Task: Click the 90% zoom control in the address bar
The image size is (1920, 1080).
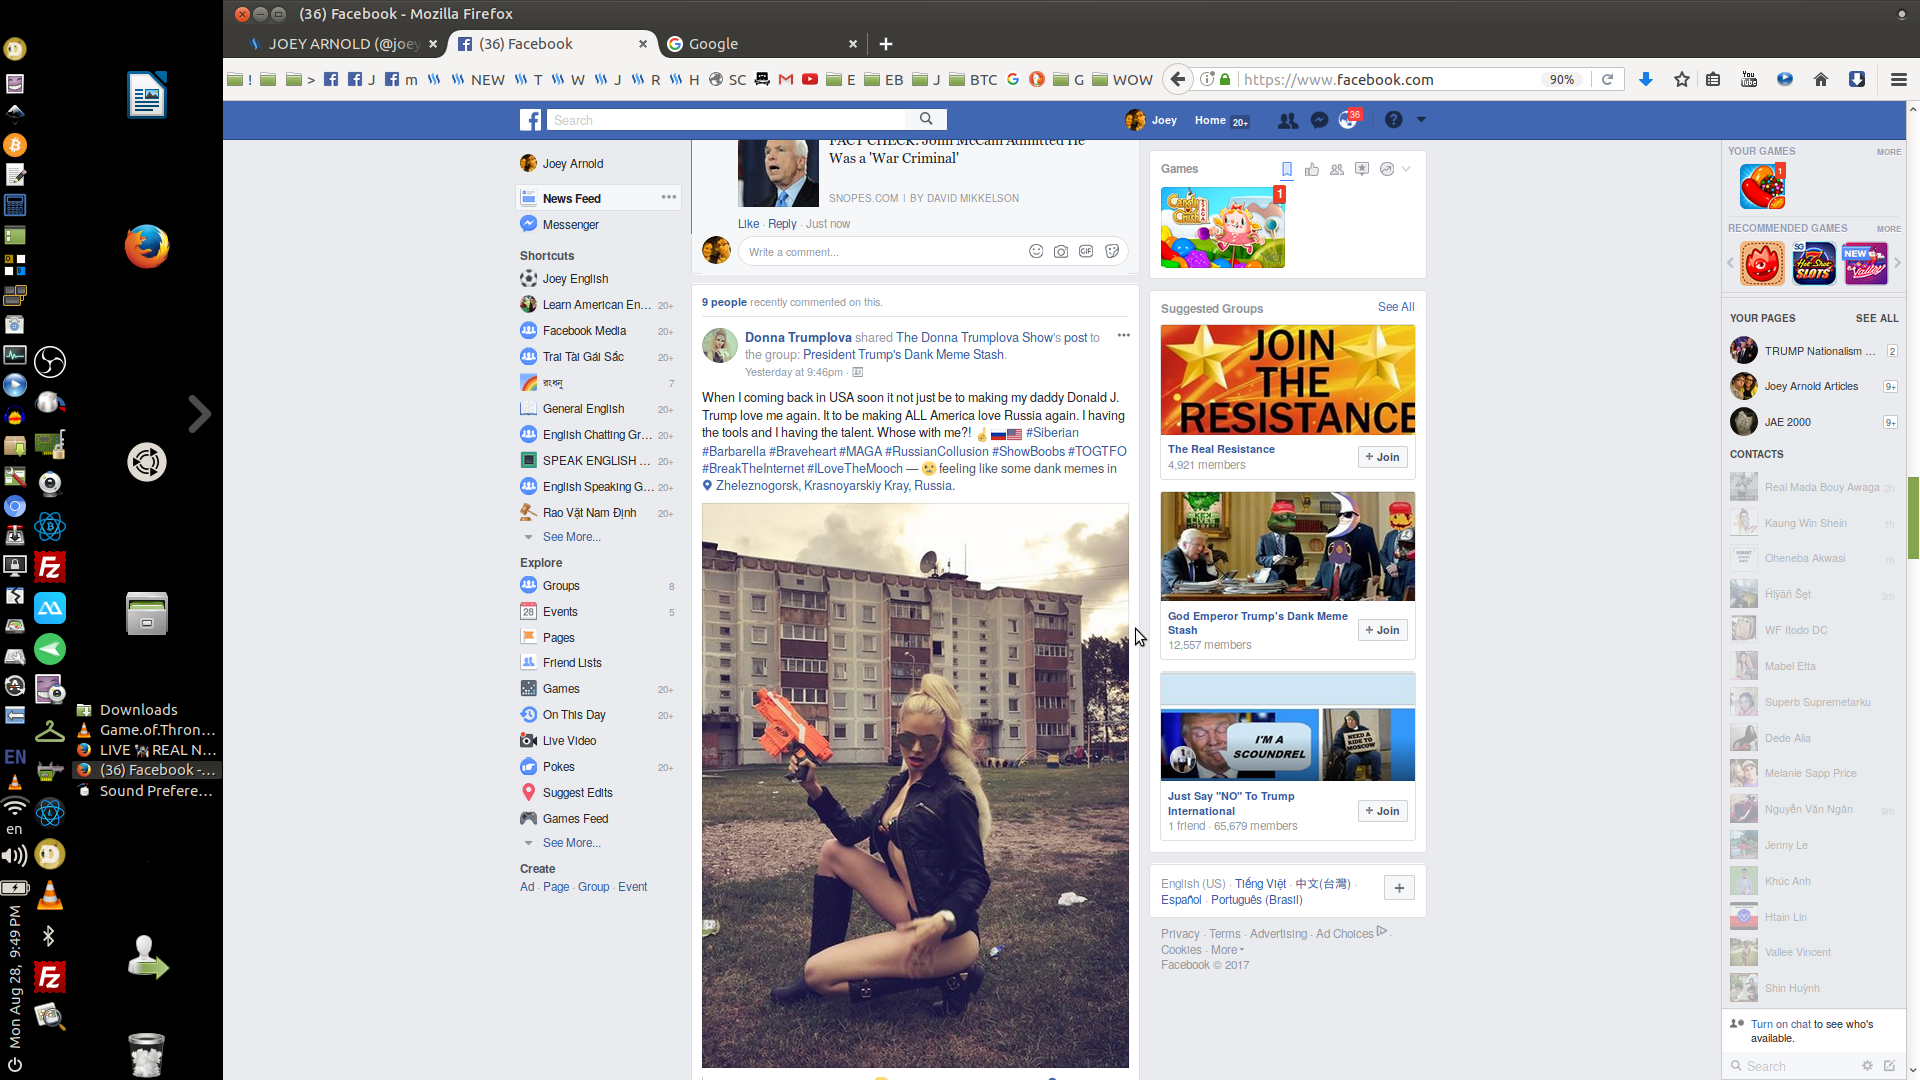Action: click(1562, 79)
